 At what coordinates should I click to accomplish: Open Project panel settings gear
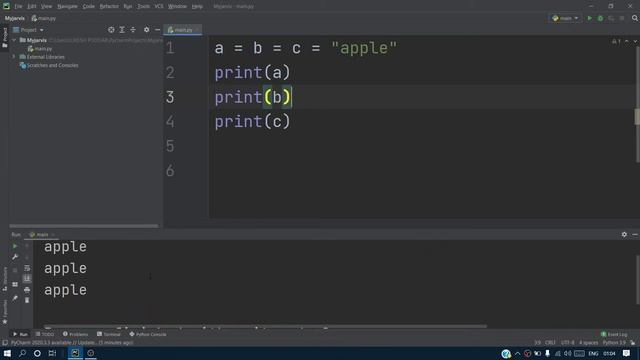(x=147, y=30)
